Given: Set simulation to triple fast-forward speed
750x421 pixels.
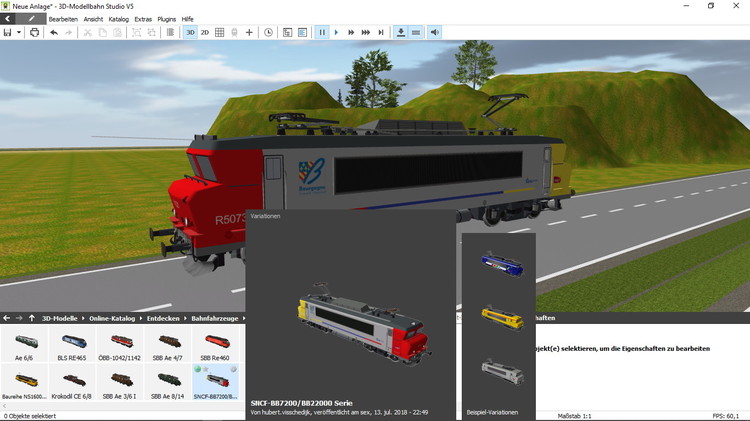Looking at the screenshot, I should pos(366,33).
